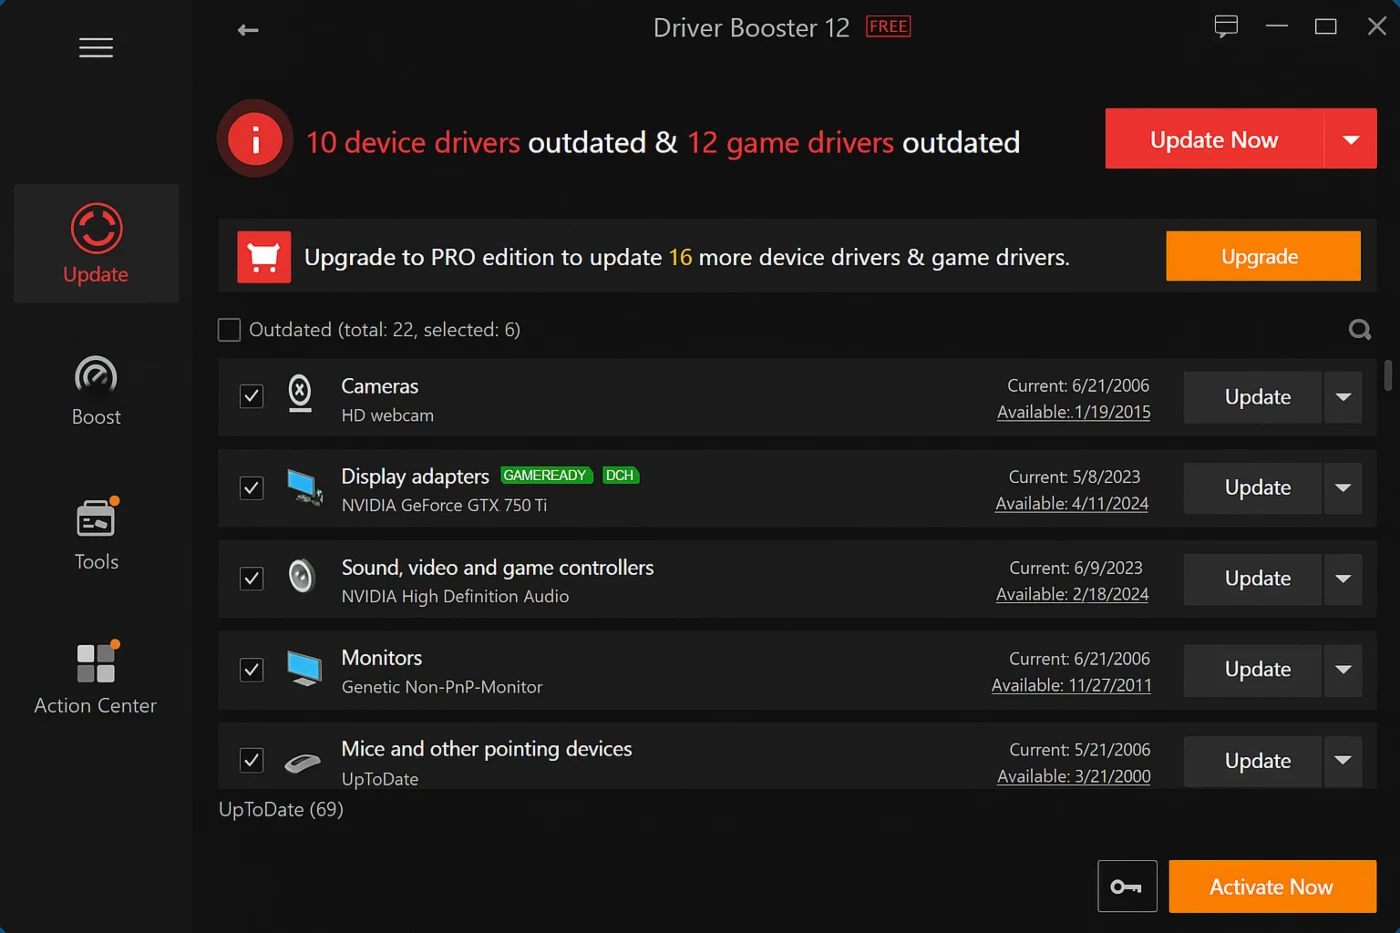Viewport: 1400px width, 933px height.
Task: Open Display adapters available date 4/11/2024 link
Action: click(1072, 504)
